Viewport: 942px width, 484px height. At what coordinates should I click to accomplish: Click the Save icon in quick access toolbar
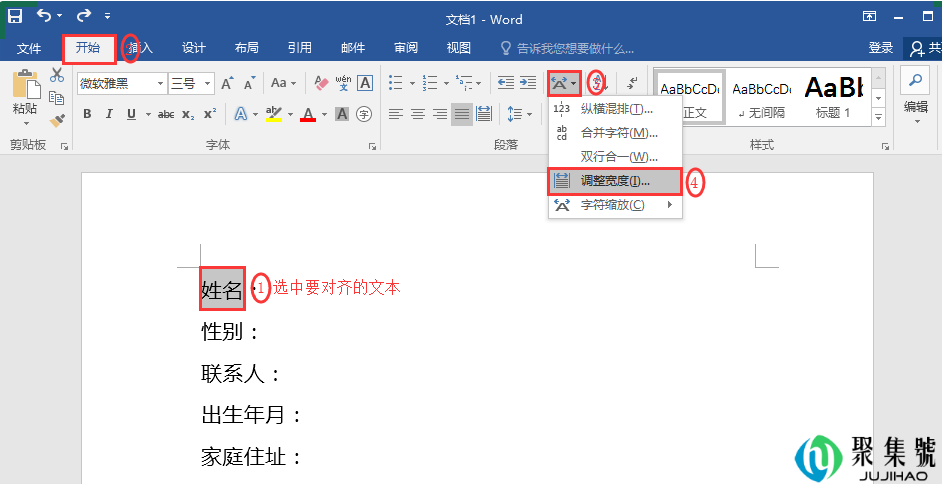[x=15, y=16]
